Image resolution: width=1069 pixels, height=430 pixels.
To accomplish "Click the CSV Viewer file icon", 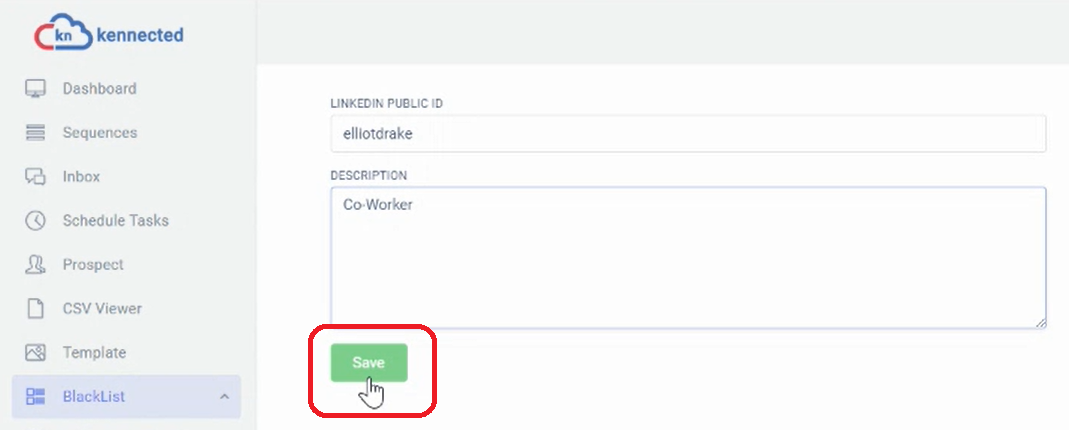I will (35, 308).
